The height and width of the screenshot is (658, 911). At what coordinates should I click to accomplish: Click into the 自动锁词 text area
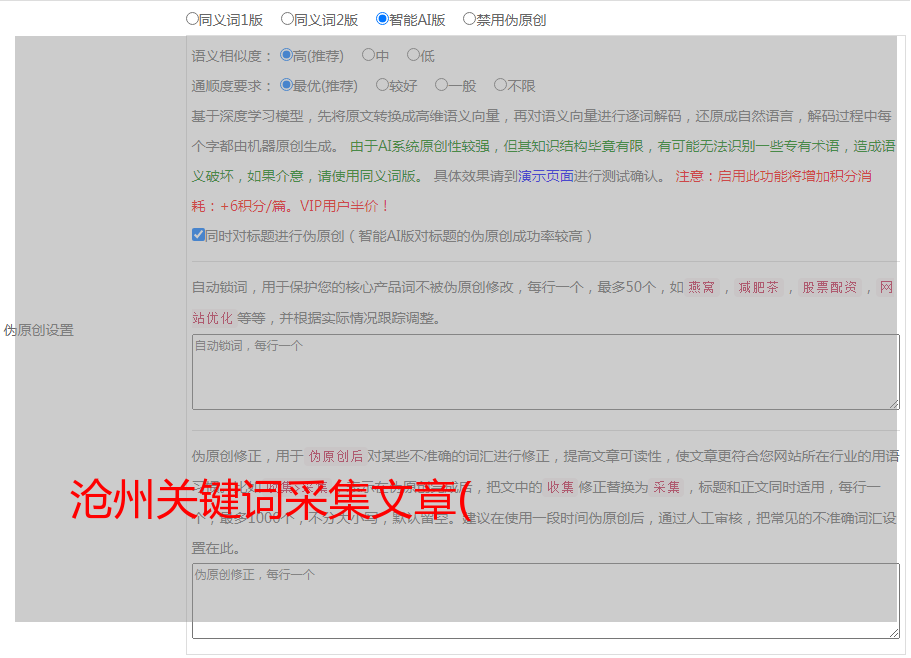pos(545,372)
